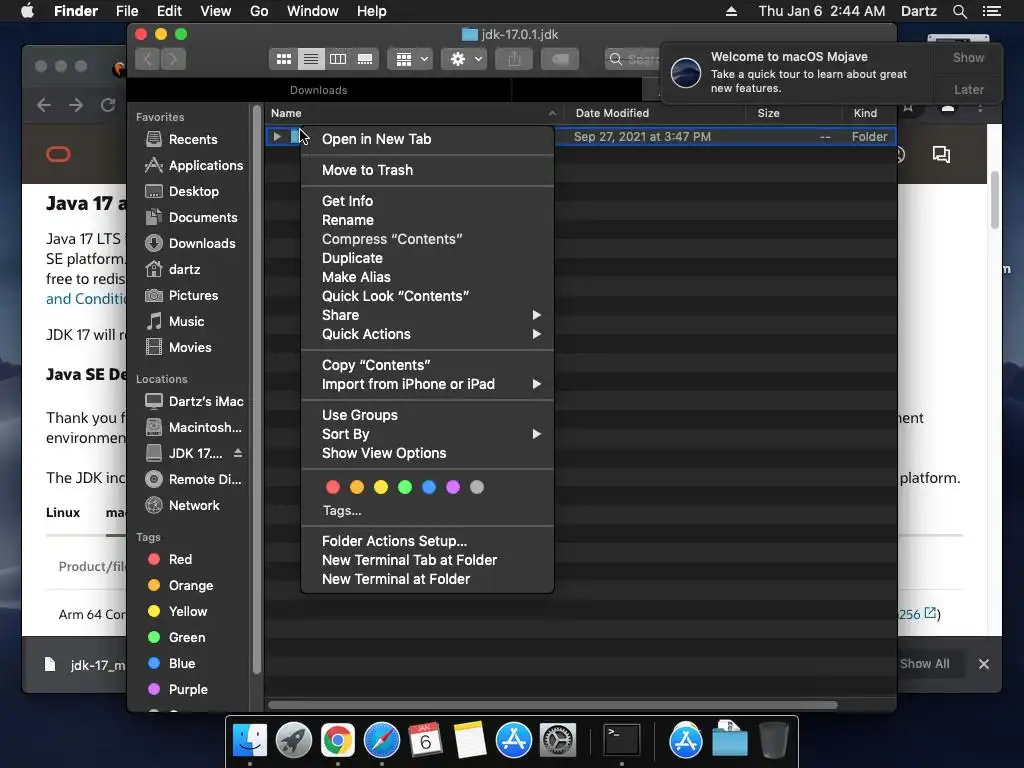Apply the red tag color
1024x768 pixels.
tap(333, 487)
